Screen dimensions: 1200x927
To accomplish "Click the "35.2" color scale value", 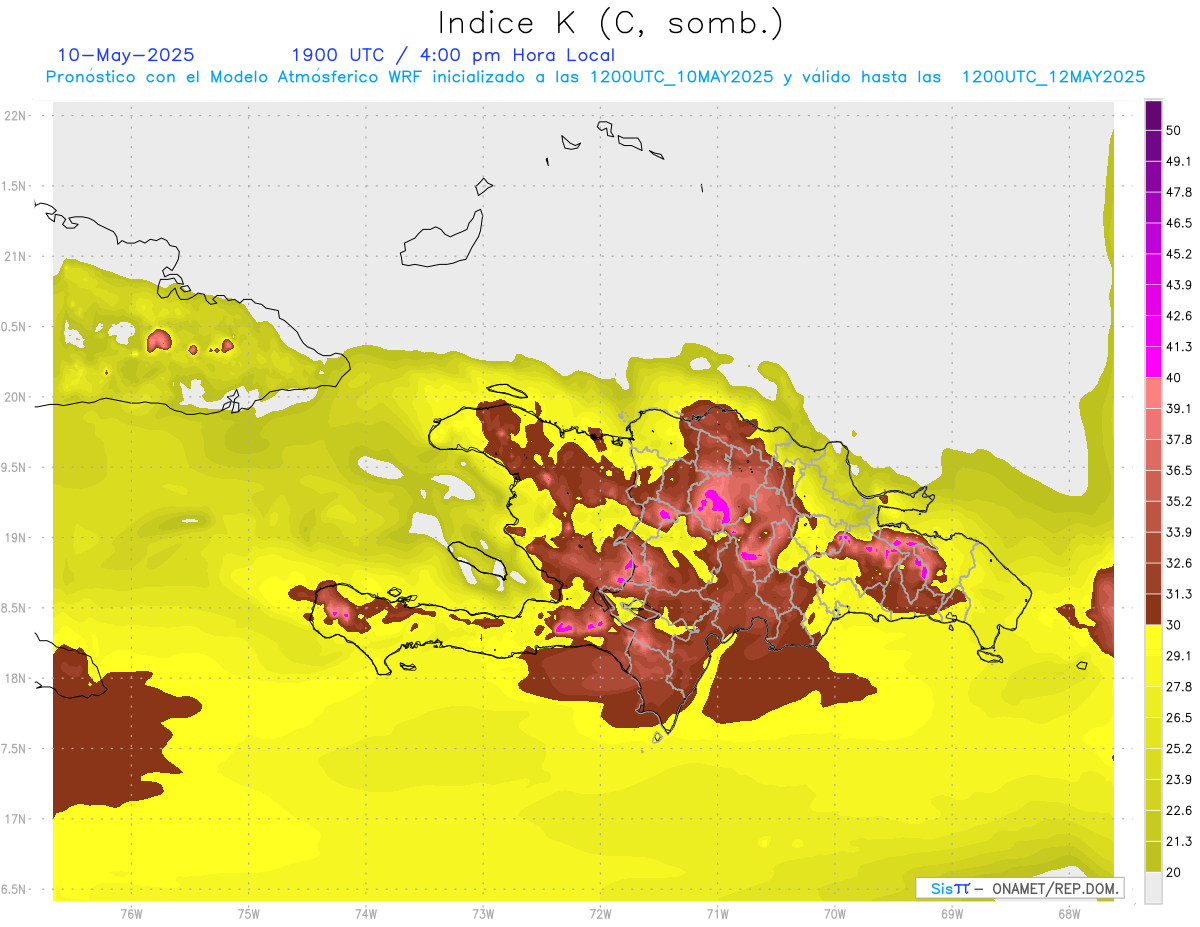I will tap(1179, 501).
